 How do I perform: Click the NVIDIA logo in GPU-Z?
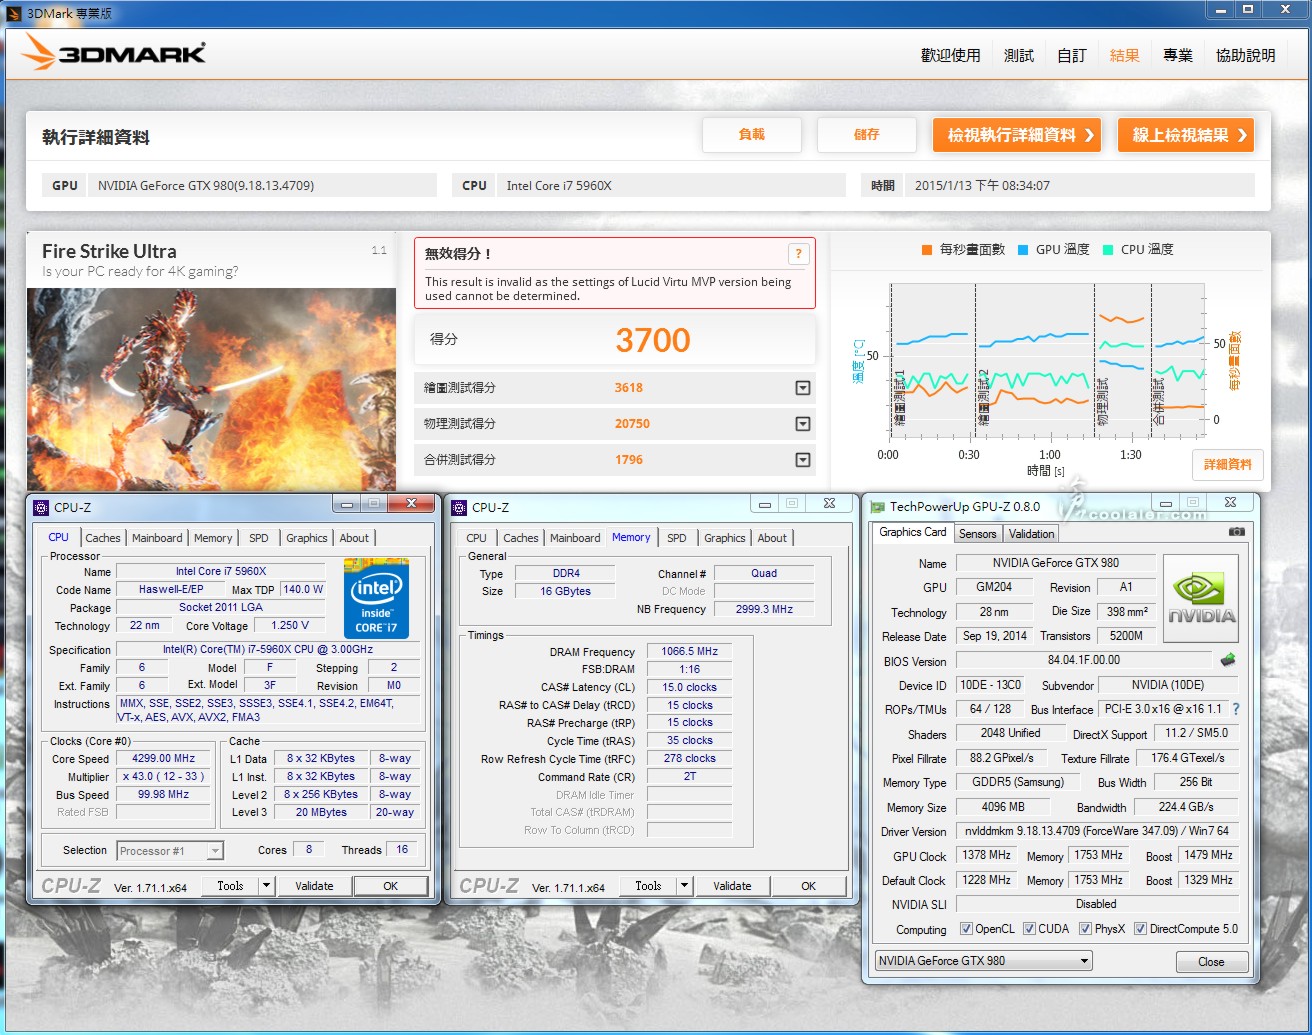pos(1202,598)
